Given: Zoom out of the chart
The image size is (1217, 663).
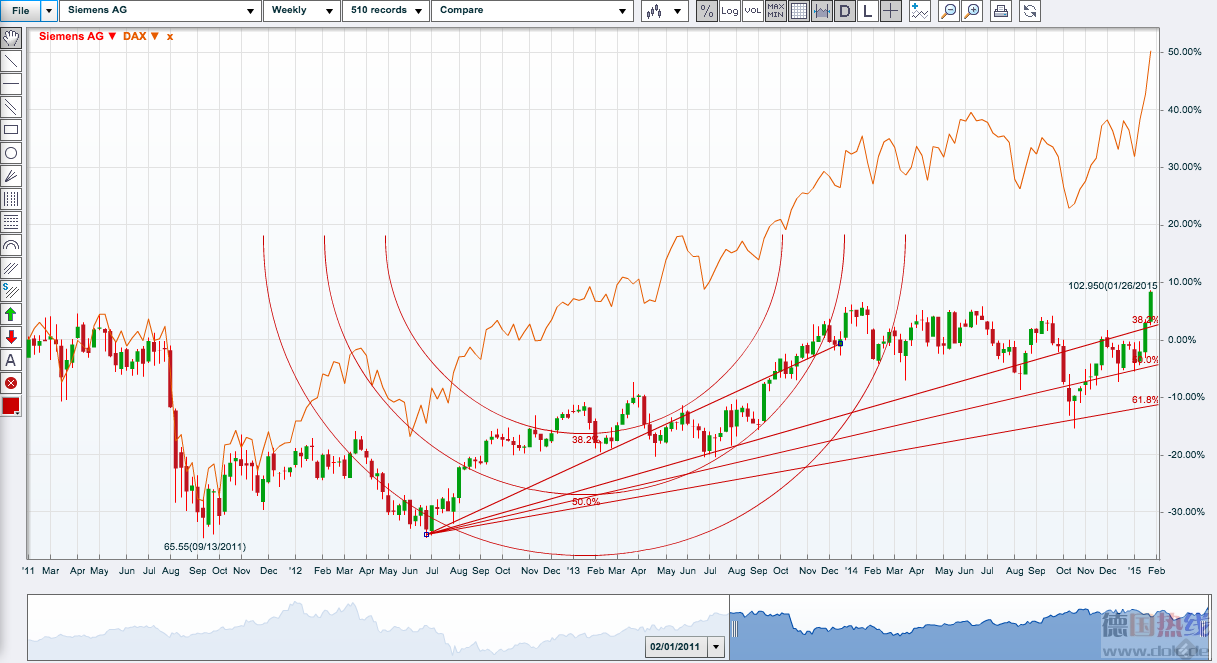Looking at the screenshot, I should [x=948, y=11].
